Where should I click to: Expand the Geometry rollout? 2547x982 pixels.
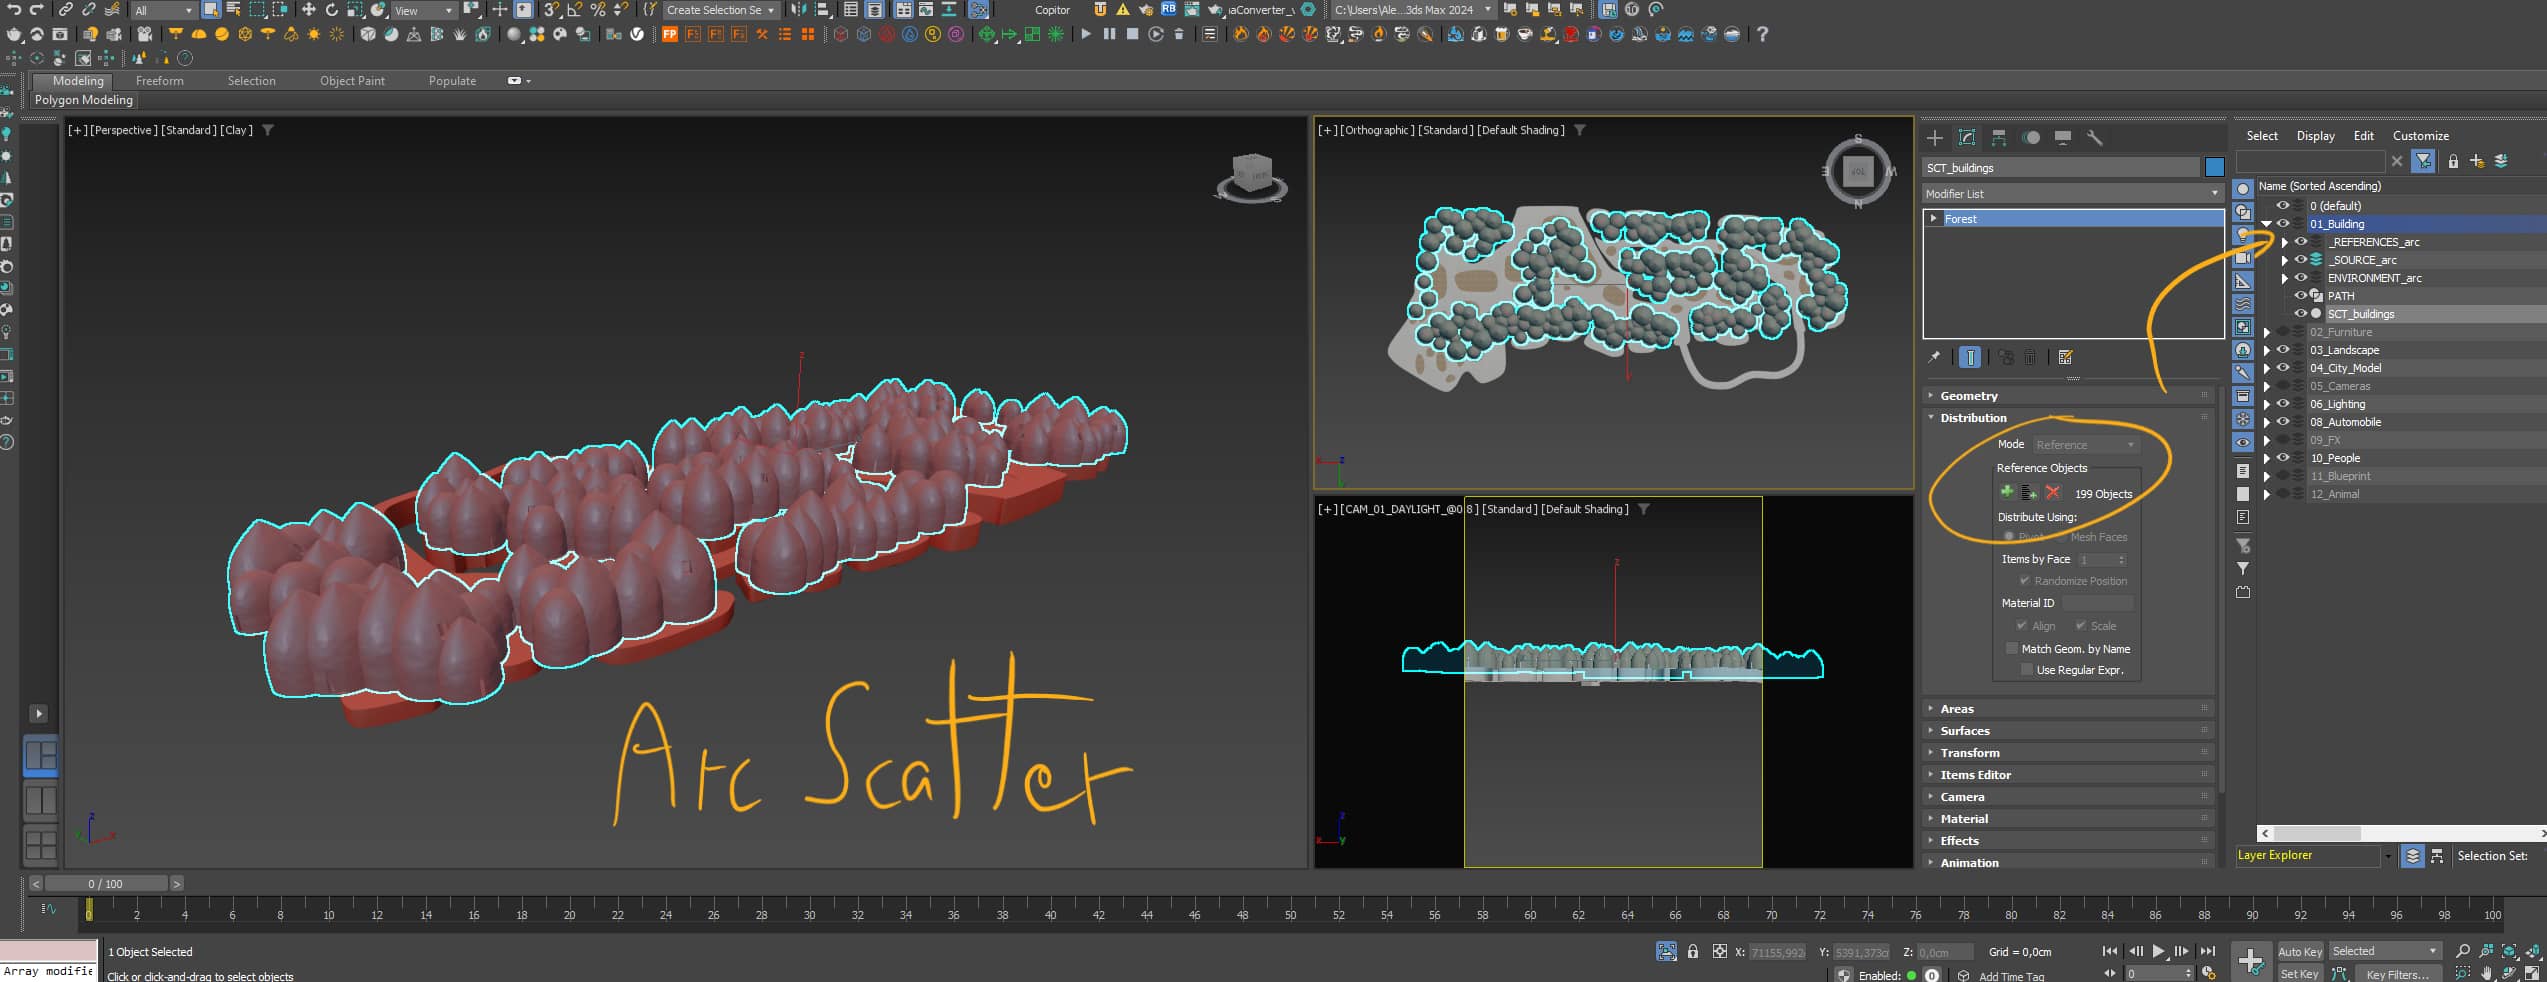point(1968,396)
